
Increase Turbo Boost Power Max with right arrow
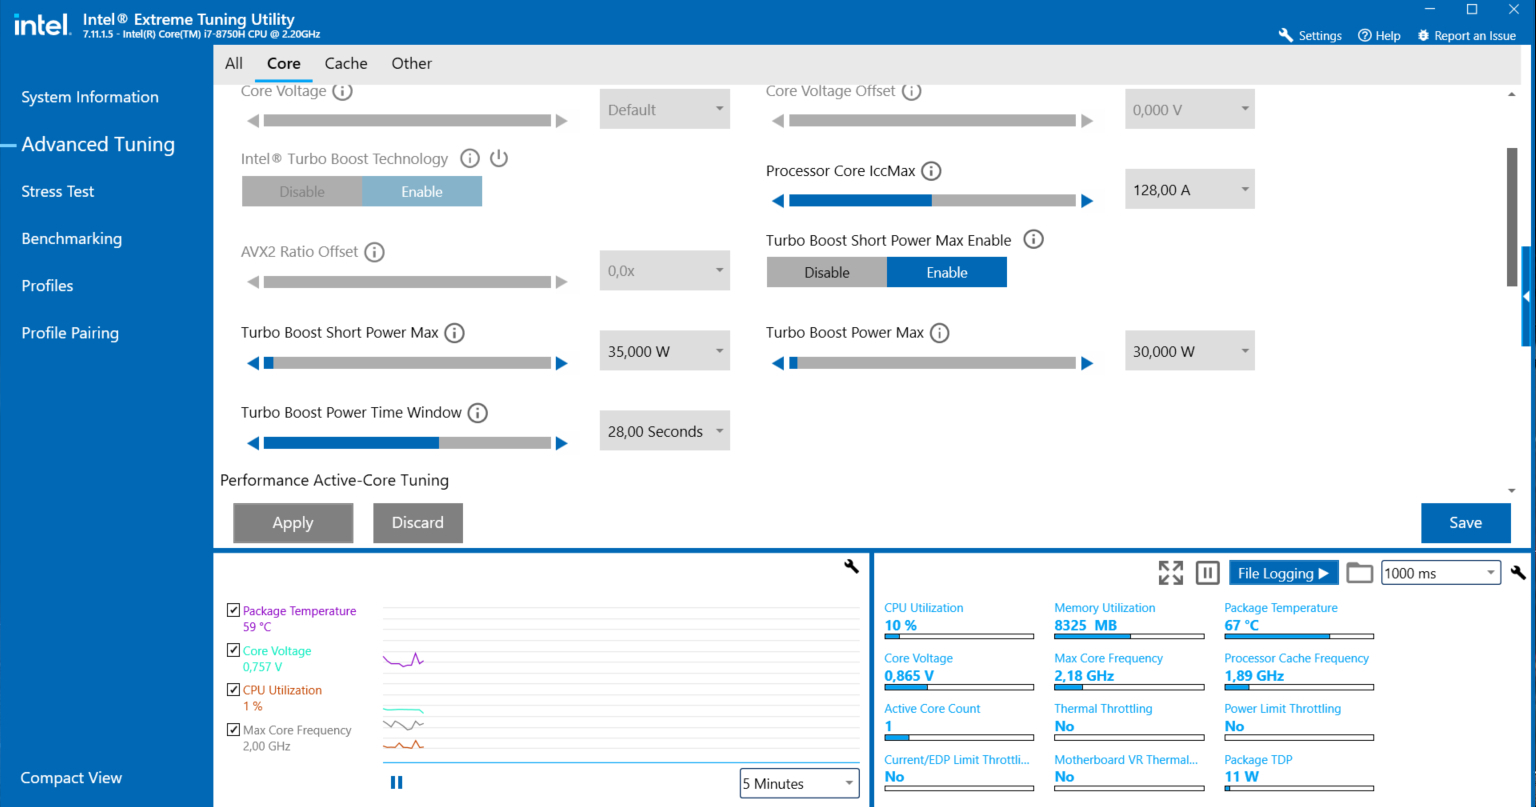[x=1087, y=363]
